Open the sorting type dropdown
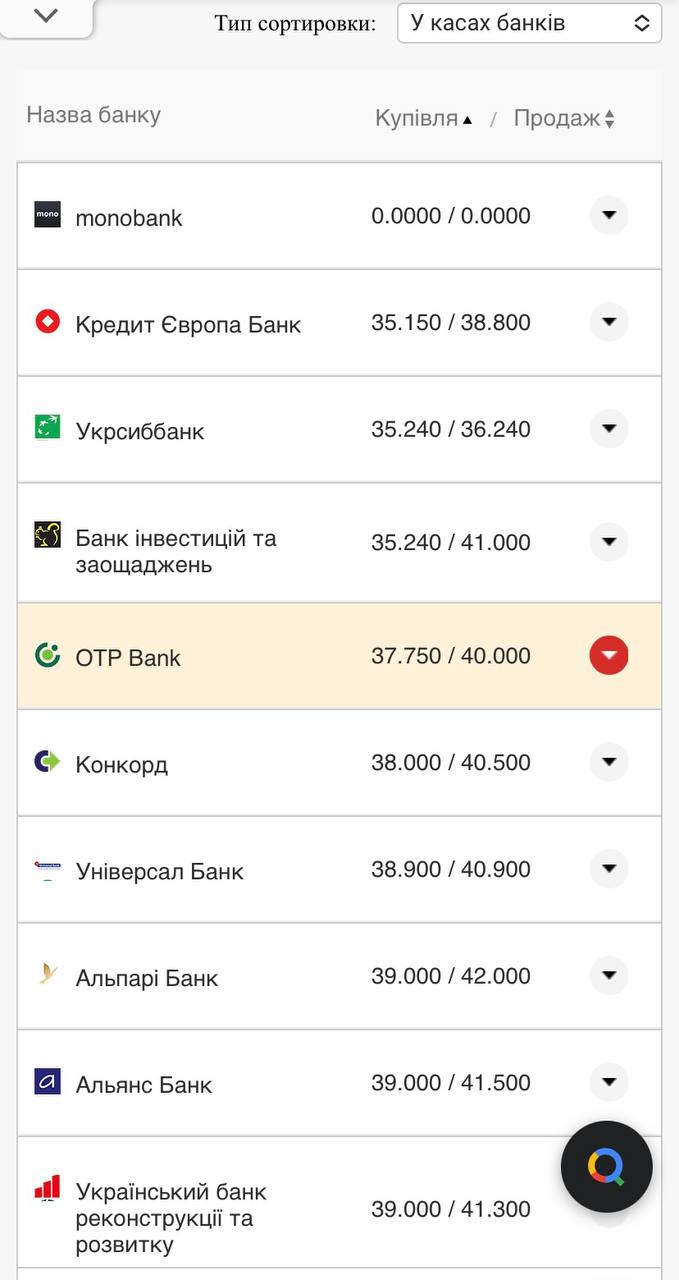This screenshot has height=1280, width=679. click(528, 22)
